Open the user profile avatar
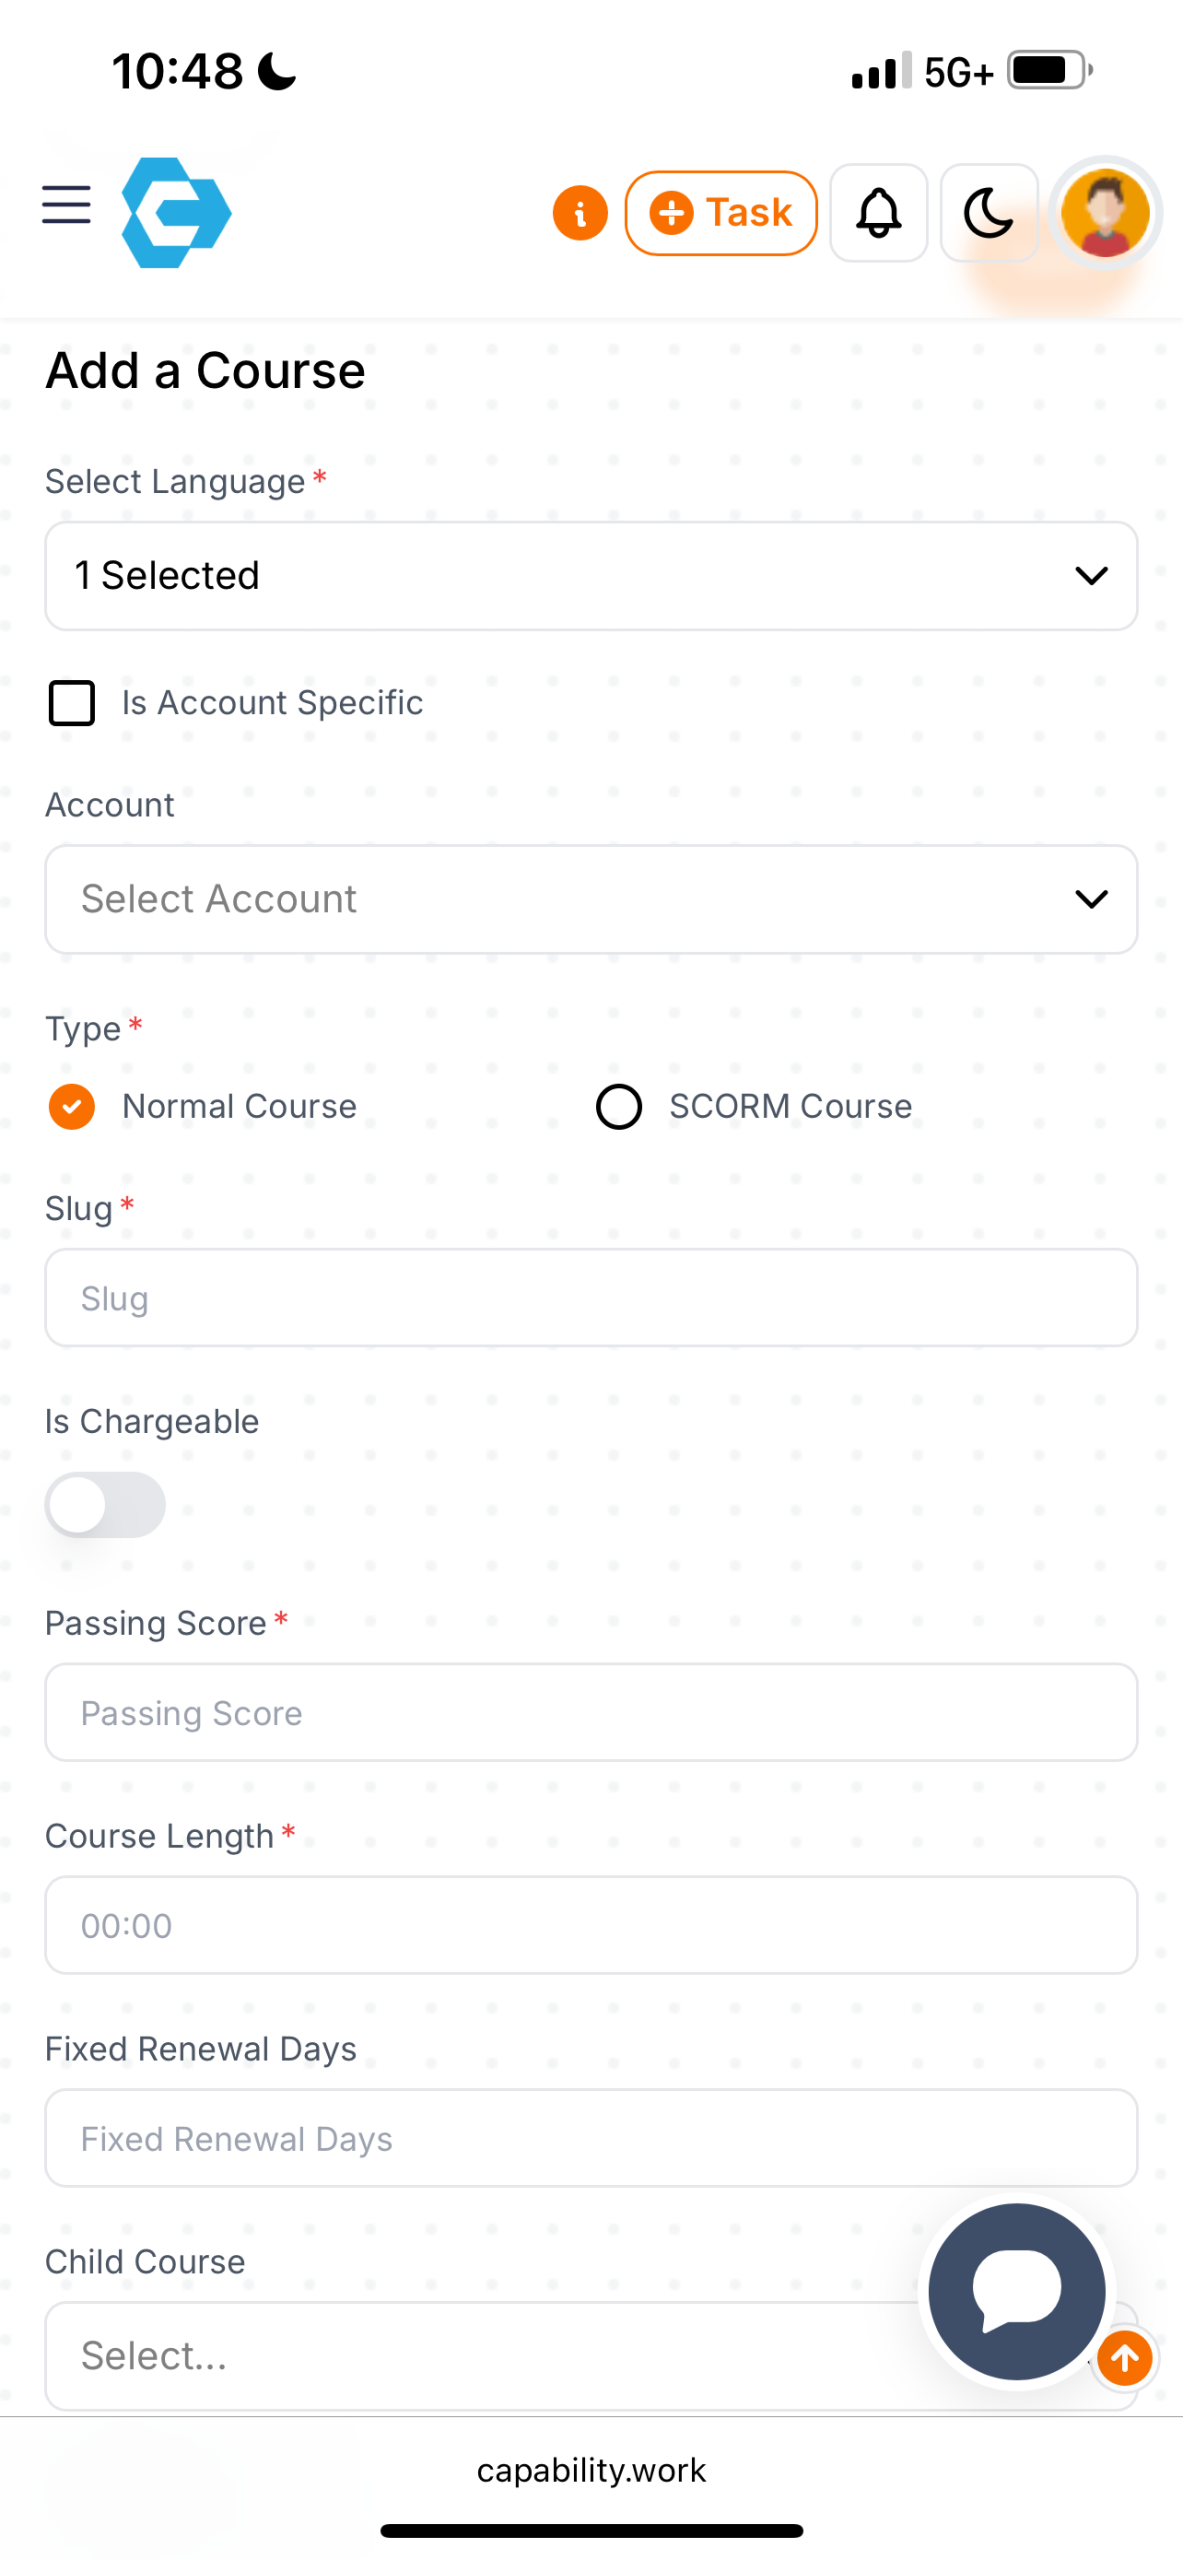This screenshot has width=1183, height=2560. [1104, 213]
